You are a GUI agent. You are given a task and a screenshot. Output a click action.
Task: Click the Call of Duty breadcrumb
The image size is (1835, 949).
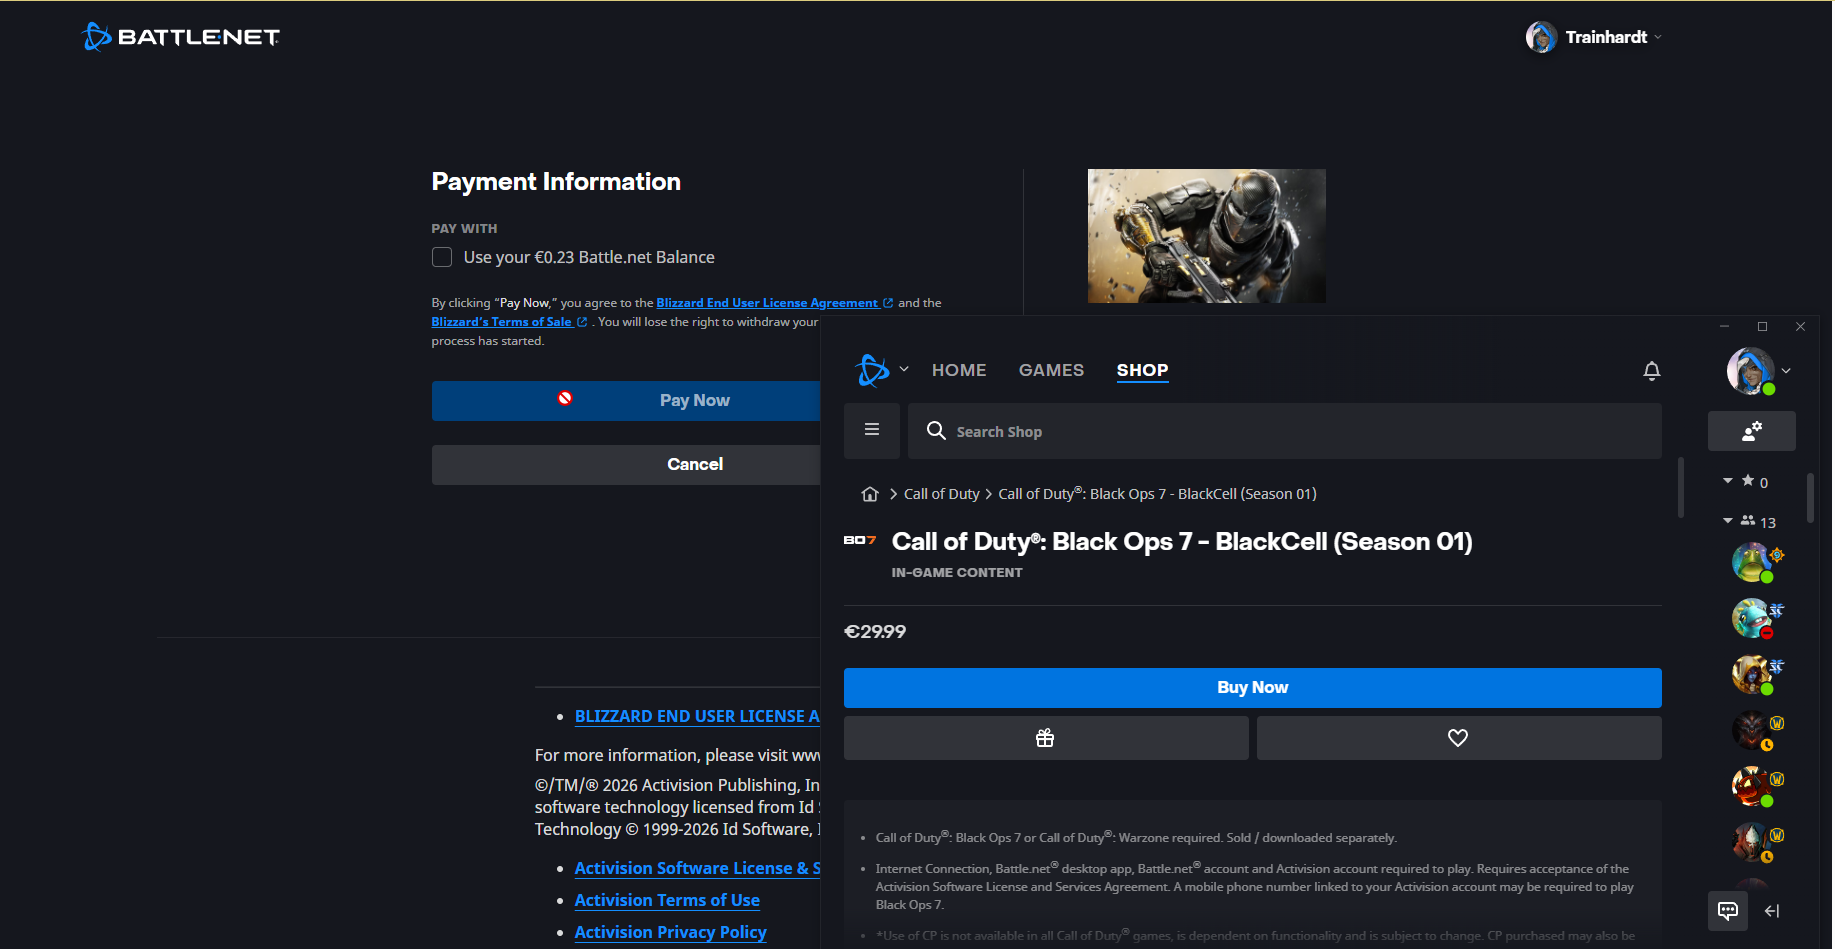pyautogui.click(x=942, y=494)
